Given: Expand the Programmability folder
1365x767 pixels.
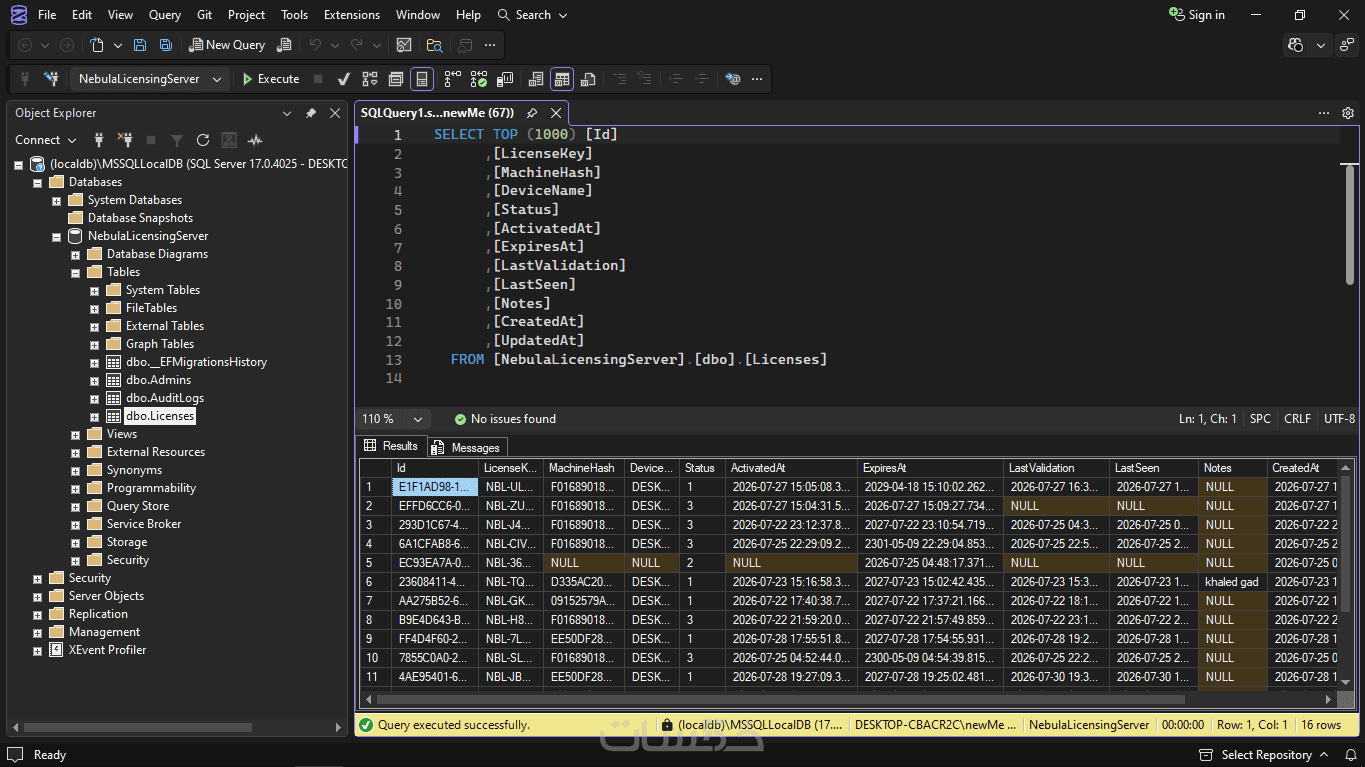Looking at the screenshot, I should tap(76, 488).
